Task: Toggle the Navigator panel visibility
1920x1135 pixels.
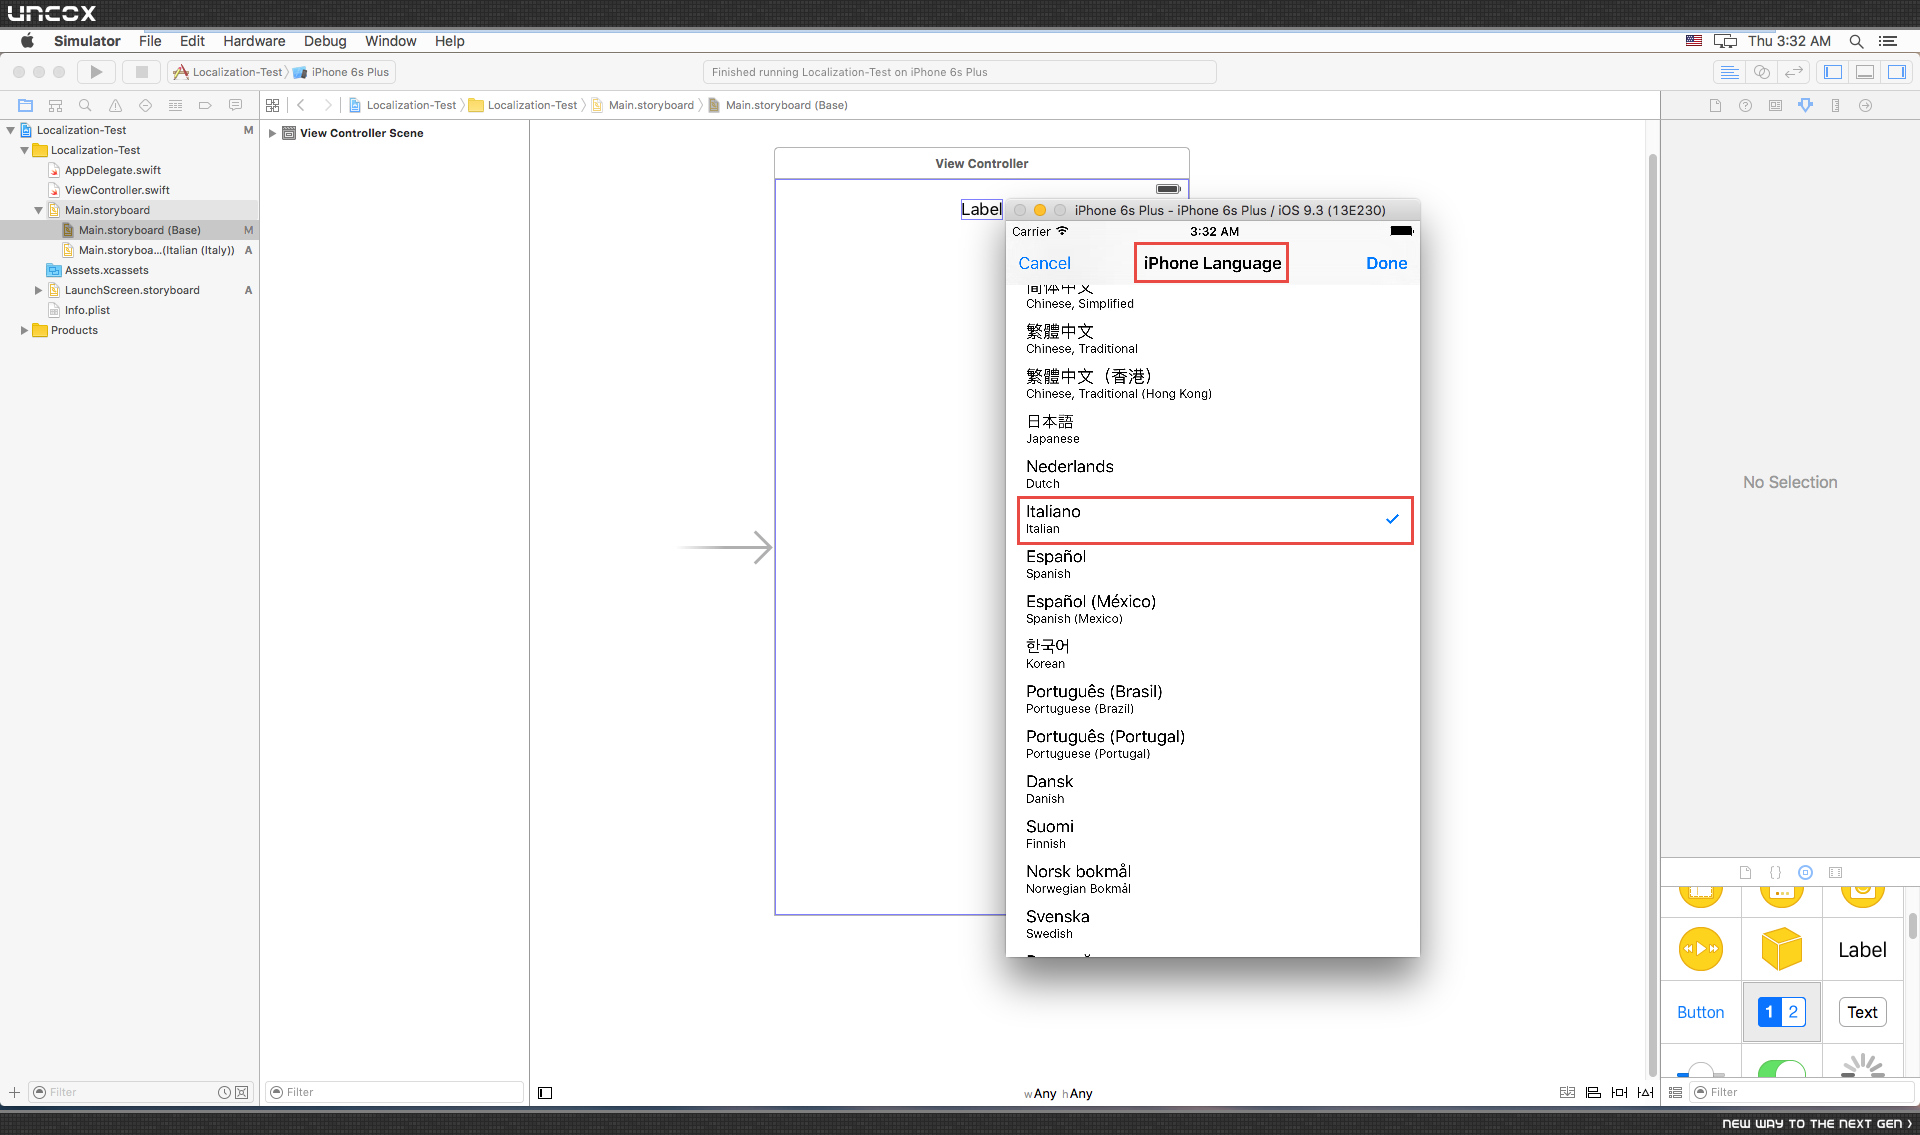Action: coord(1833,72)
